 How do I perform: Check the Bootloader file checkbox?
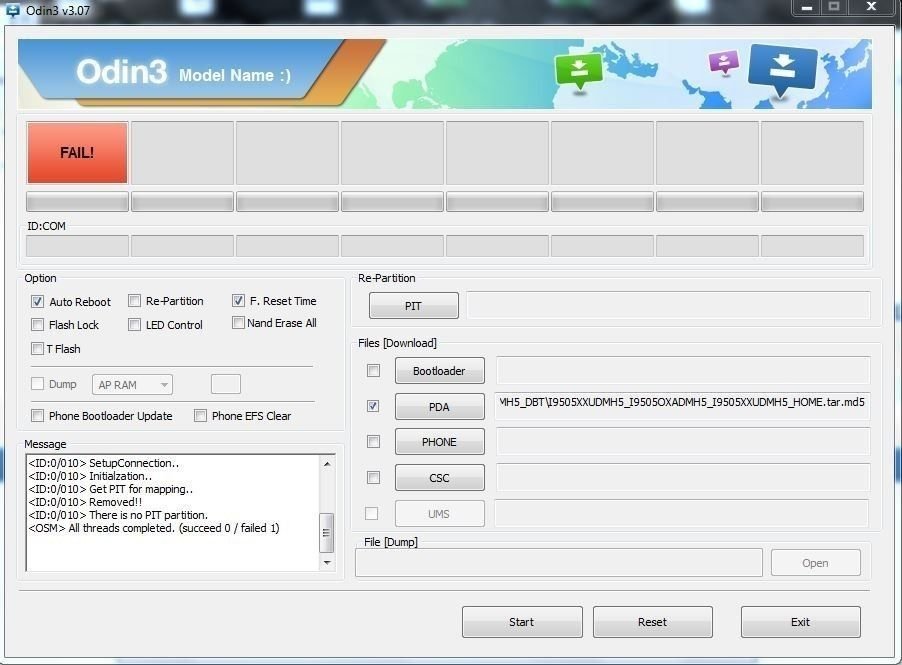click(x=373, y=370)
